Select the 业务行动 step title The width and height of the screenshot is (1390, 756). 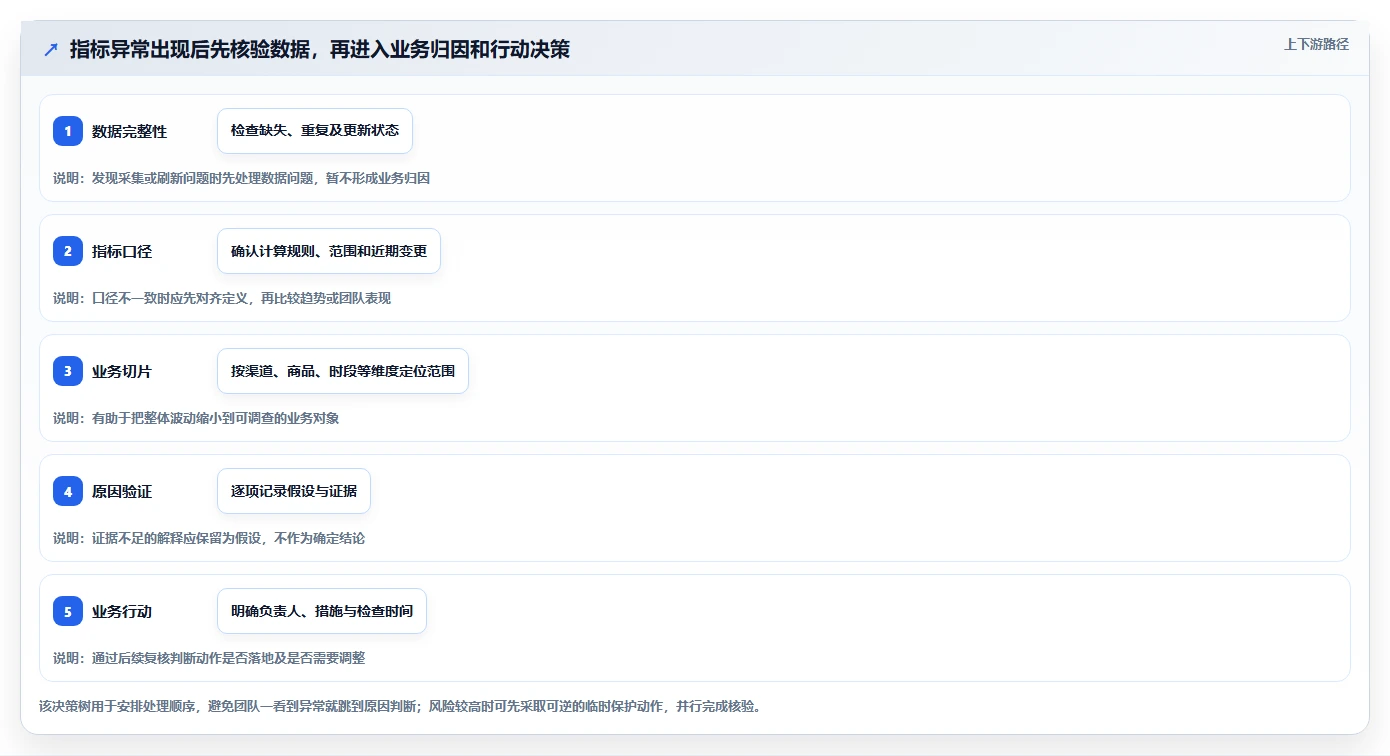(122, 611)
